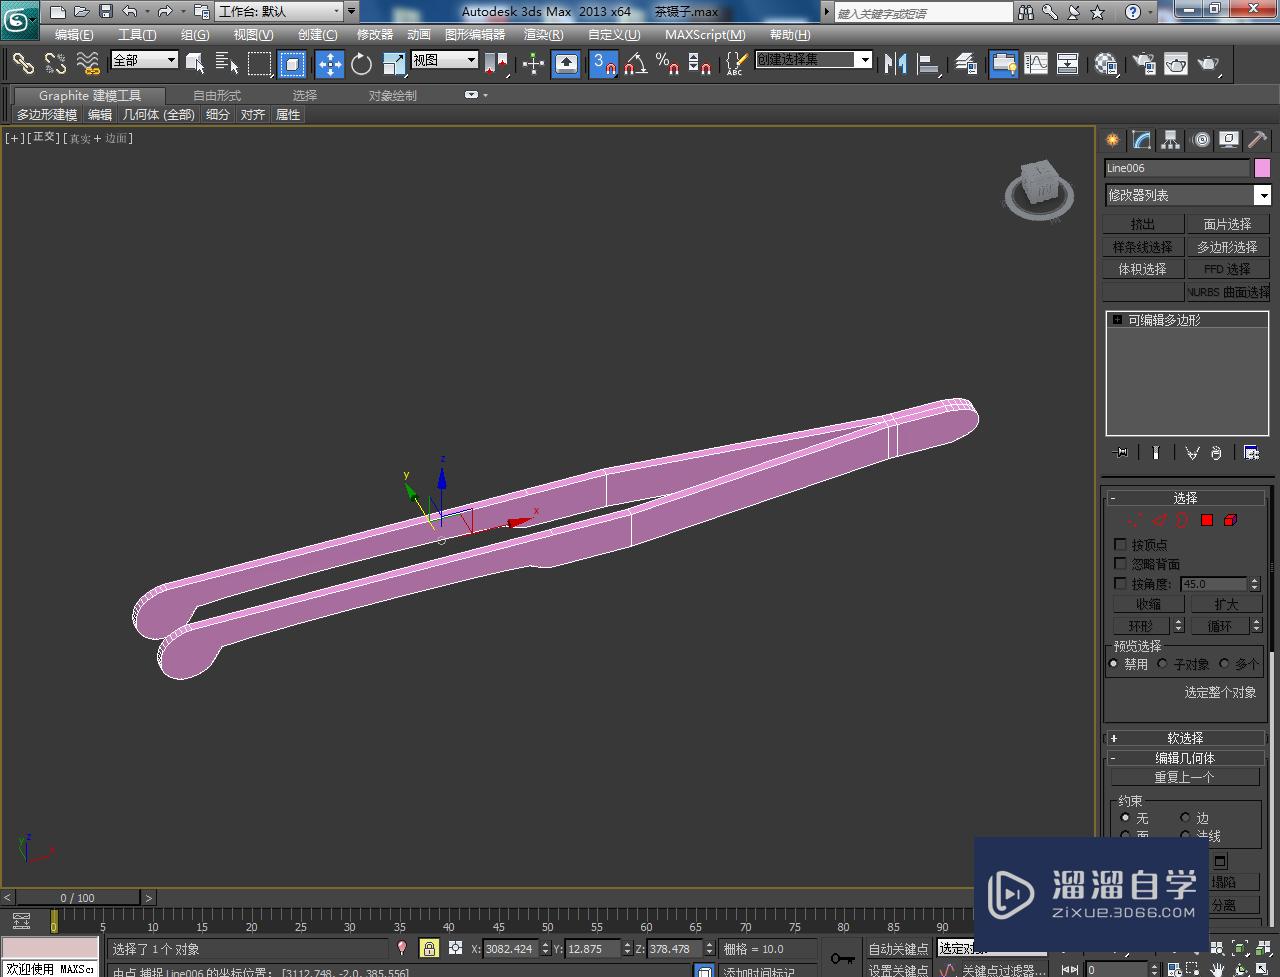Expand the 可编辑多边形 stack entry

click(x=1117, y=320)
